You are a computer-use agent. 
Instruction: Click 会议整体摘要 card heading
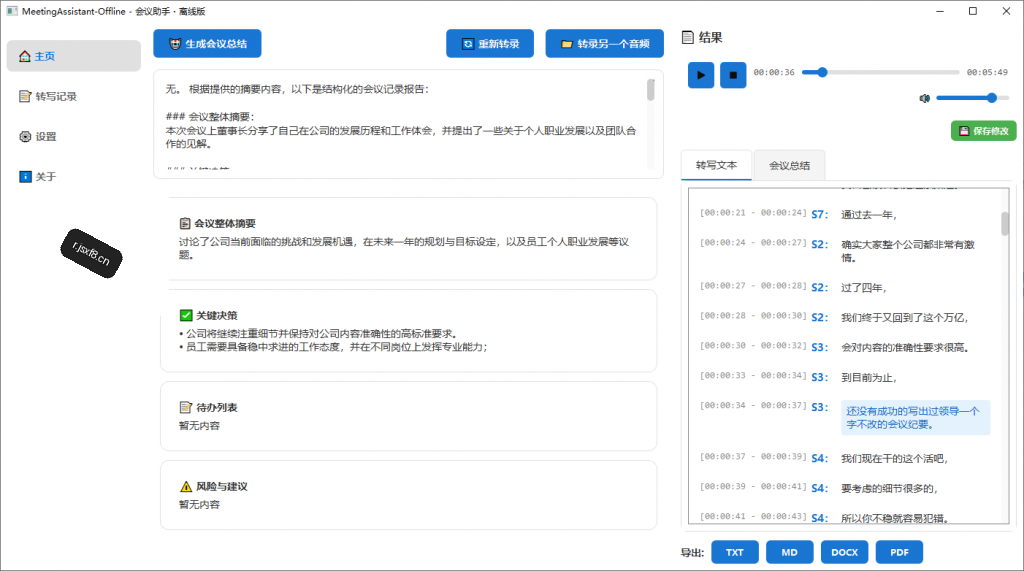[225, 223]
